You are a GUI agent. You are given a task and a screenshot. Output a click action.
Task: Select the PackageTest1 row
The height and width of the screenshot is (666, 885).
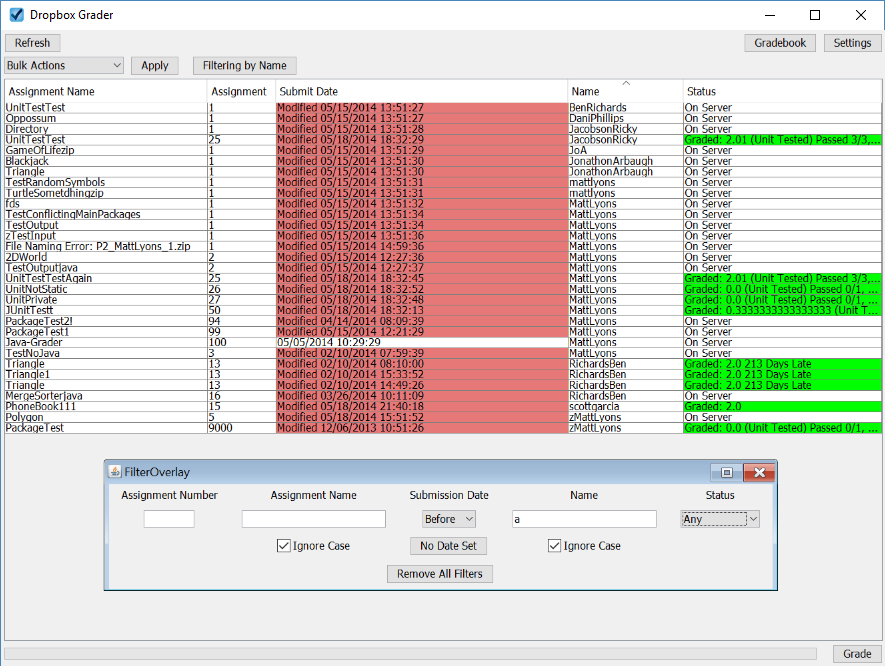coord(443,332)
